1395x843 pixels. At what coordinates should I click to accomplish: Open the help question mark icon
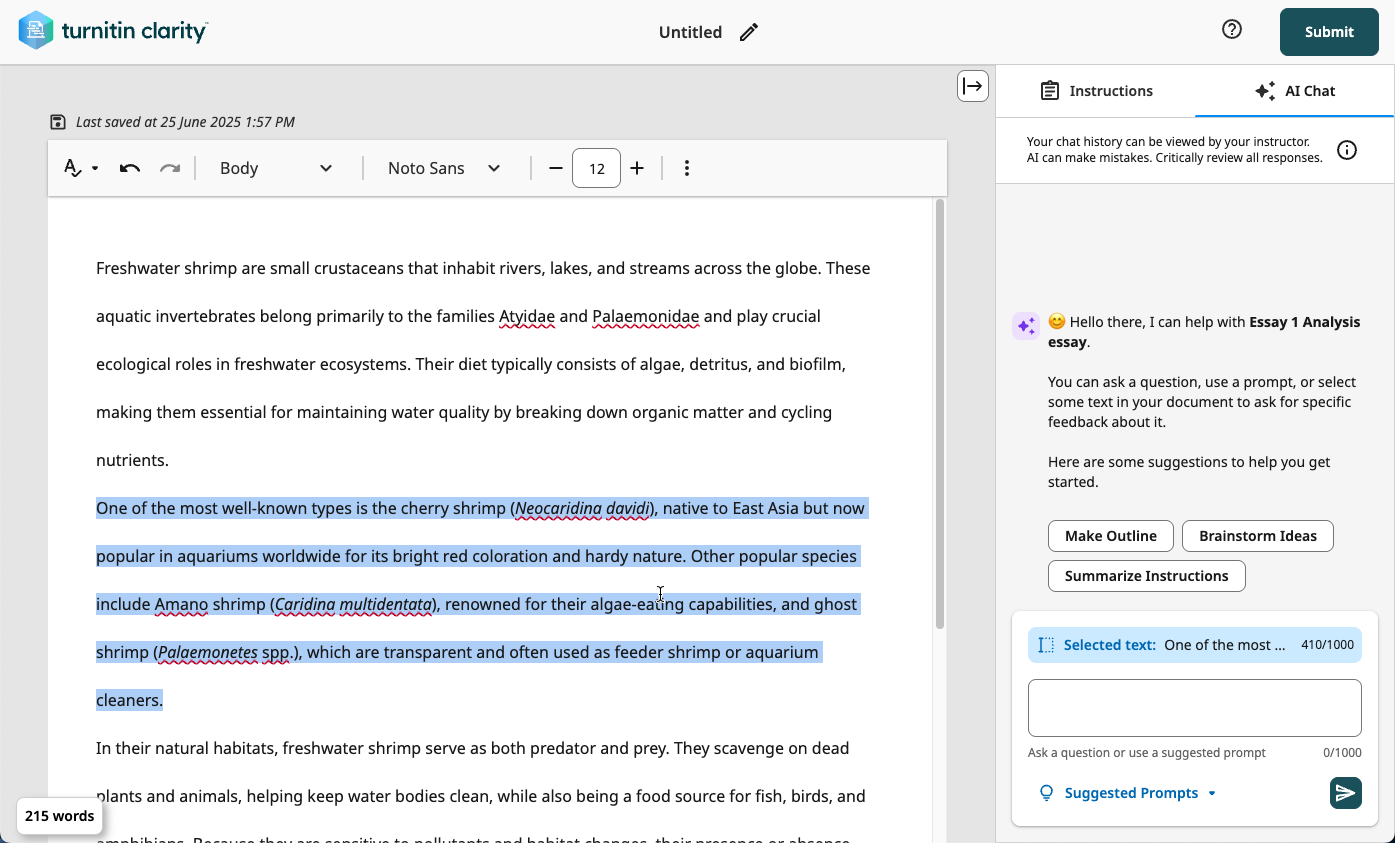[x=1232, y=30]
